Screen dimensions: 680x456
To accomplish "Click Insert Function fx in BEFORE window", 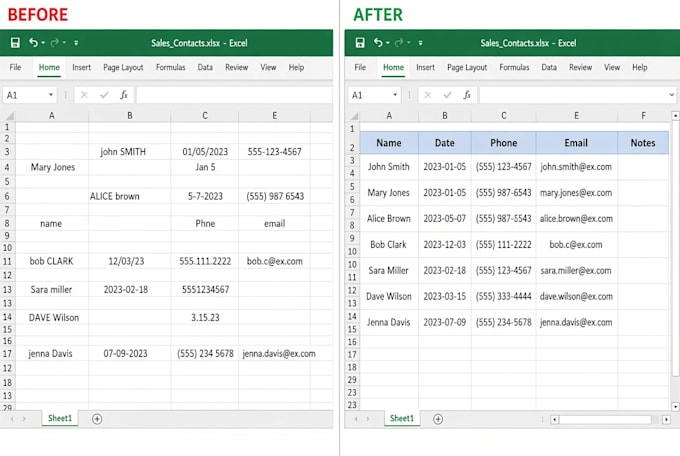I will [124, 95].
